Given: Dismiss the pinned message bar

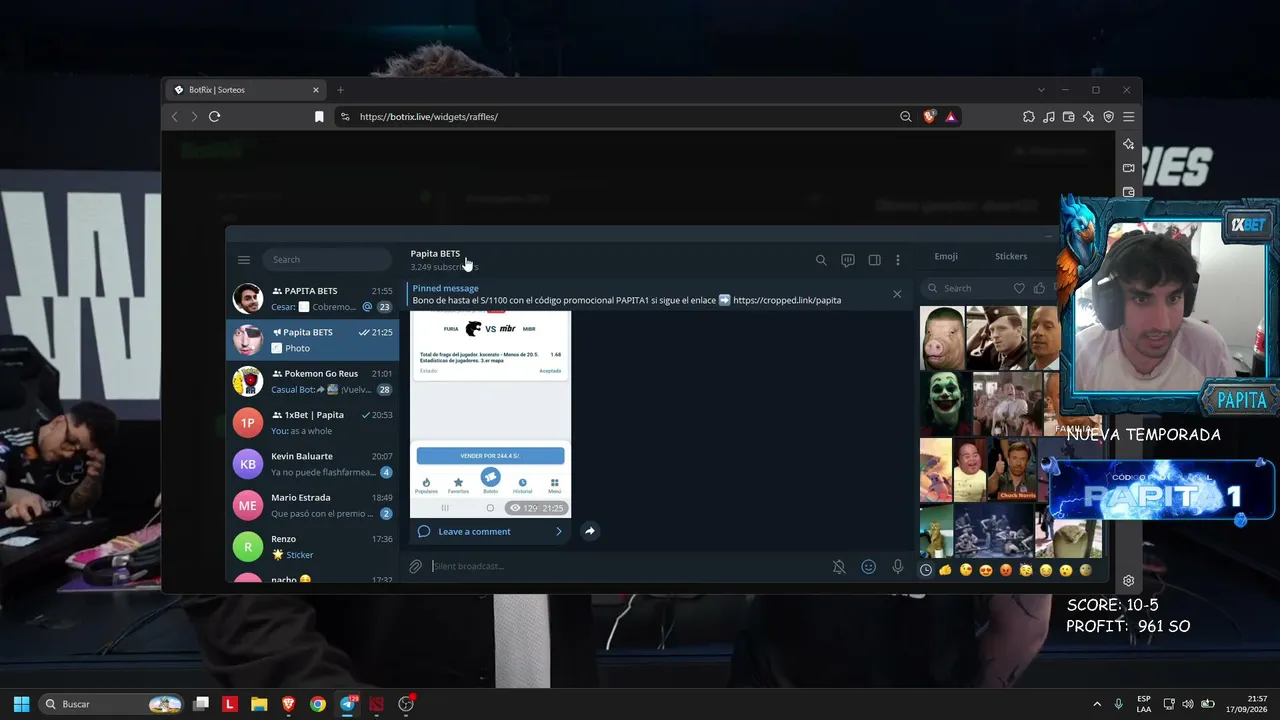Looking at the screenshot, I should (x=897, y=294).
